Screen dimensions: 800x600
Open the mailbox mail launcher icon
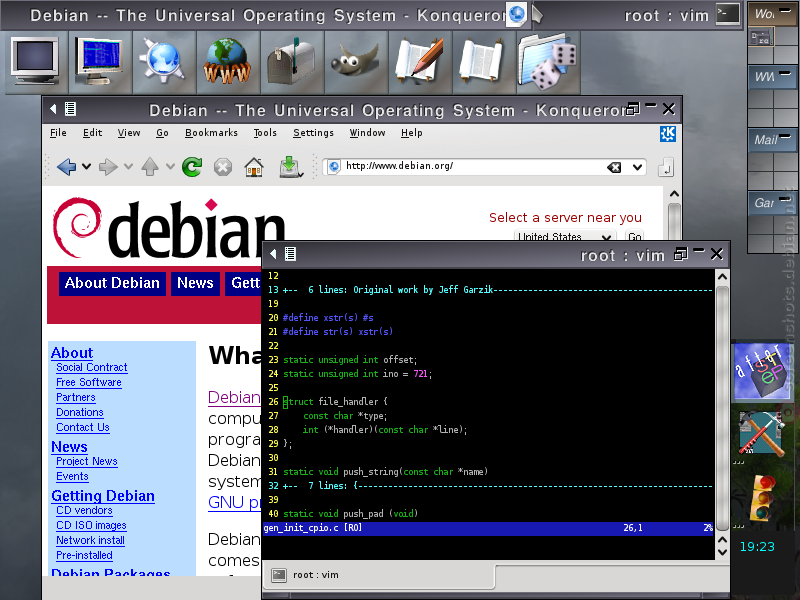(x=292, y=62)
